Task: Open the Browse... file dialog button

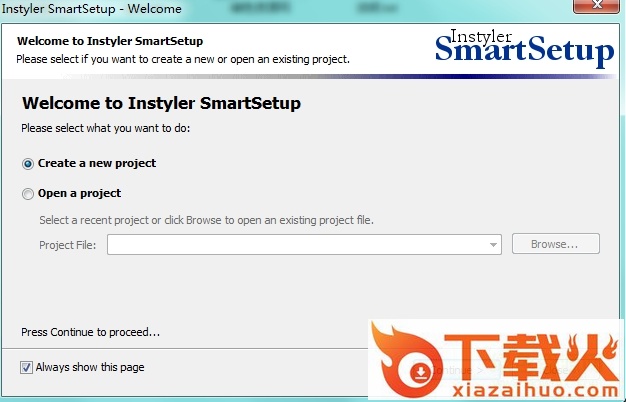Action: pos(556,244)
